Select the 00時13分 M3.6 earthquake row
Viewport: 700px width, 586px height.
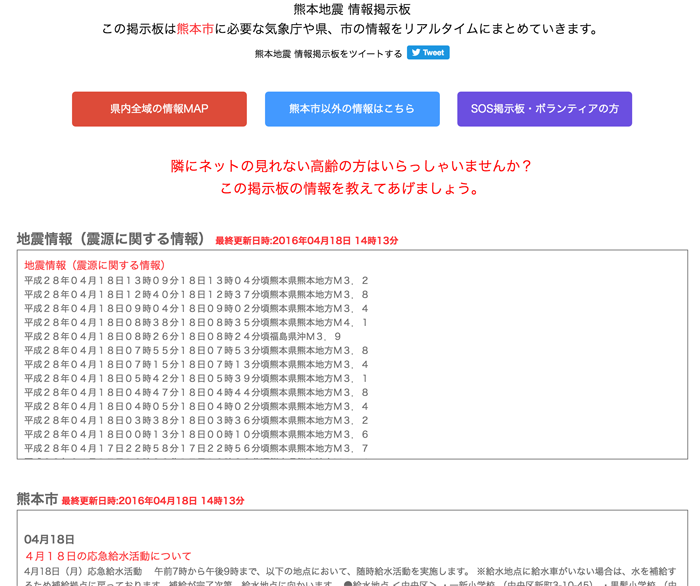[196, 434]
